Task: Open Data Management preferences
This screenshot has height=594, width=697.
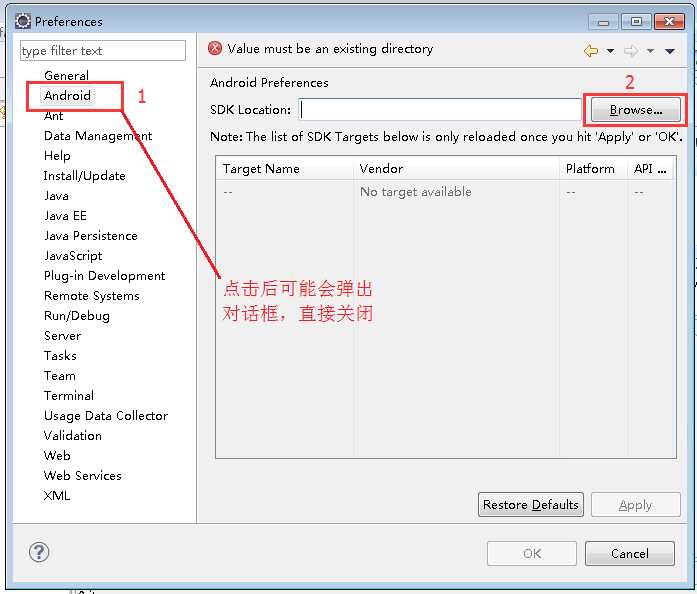Action: [98, 136]
